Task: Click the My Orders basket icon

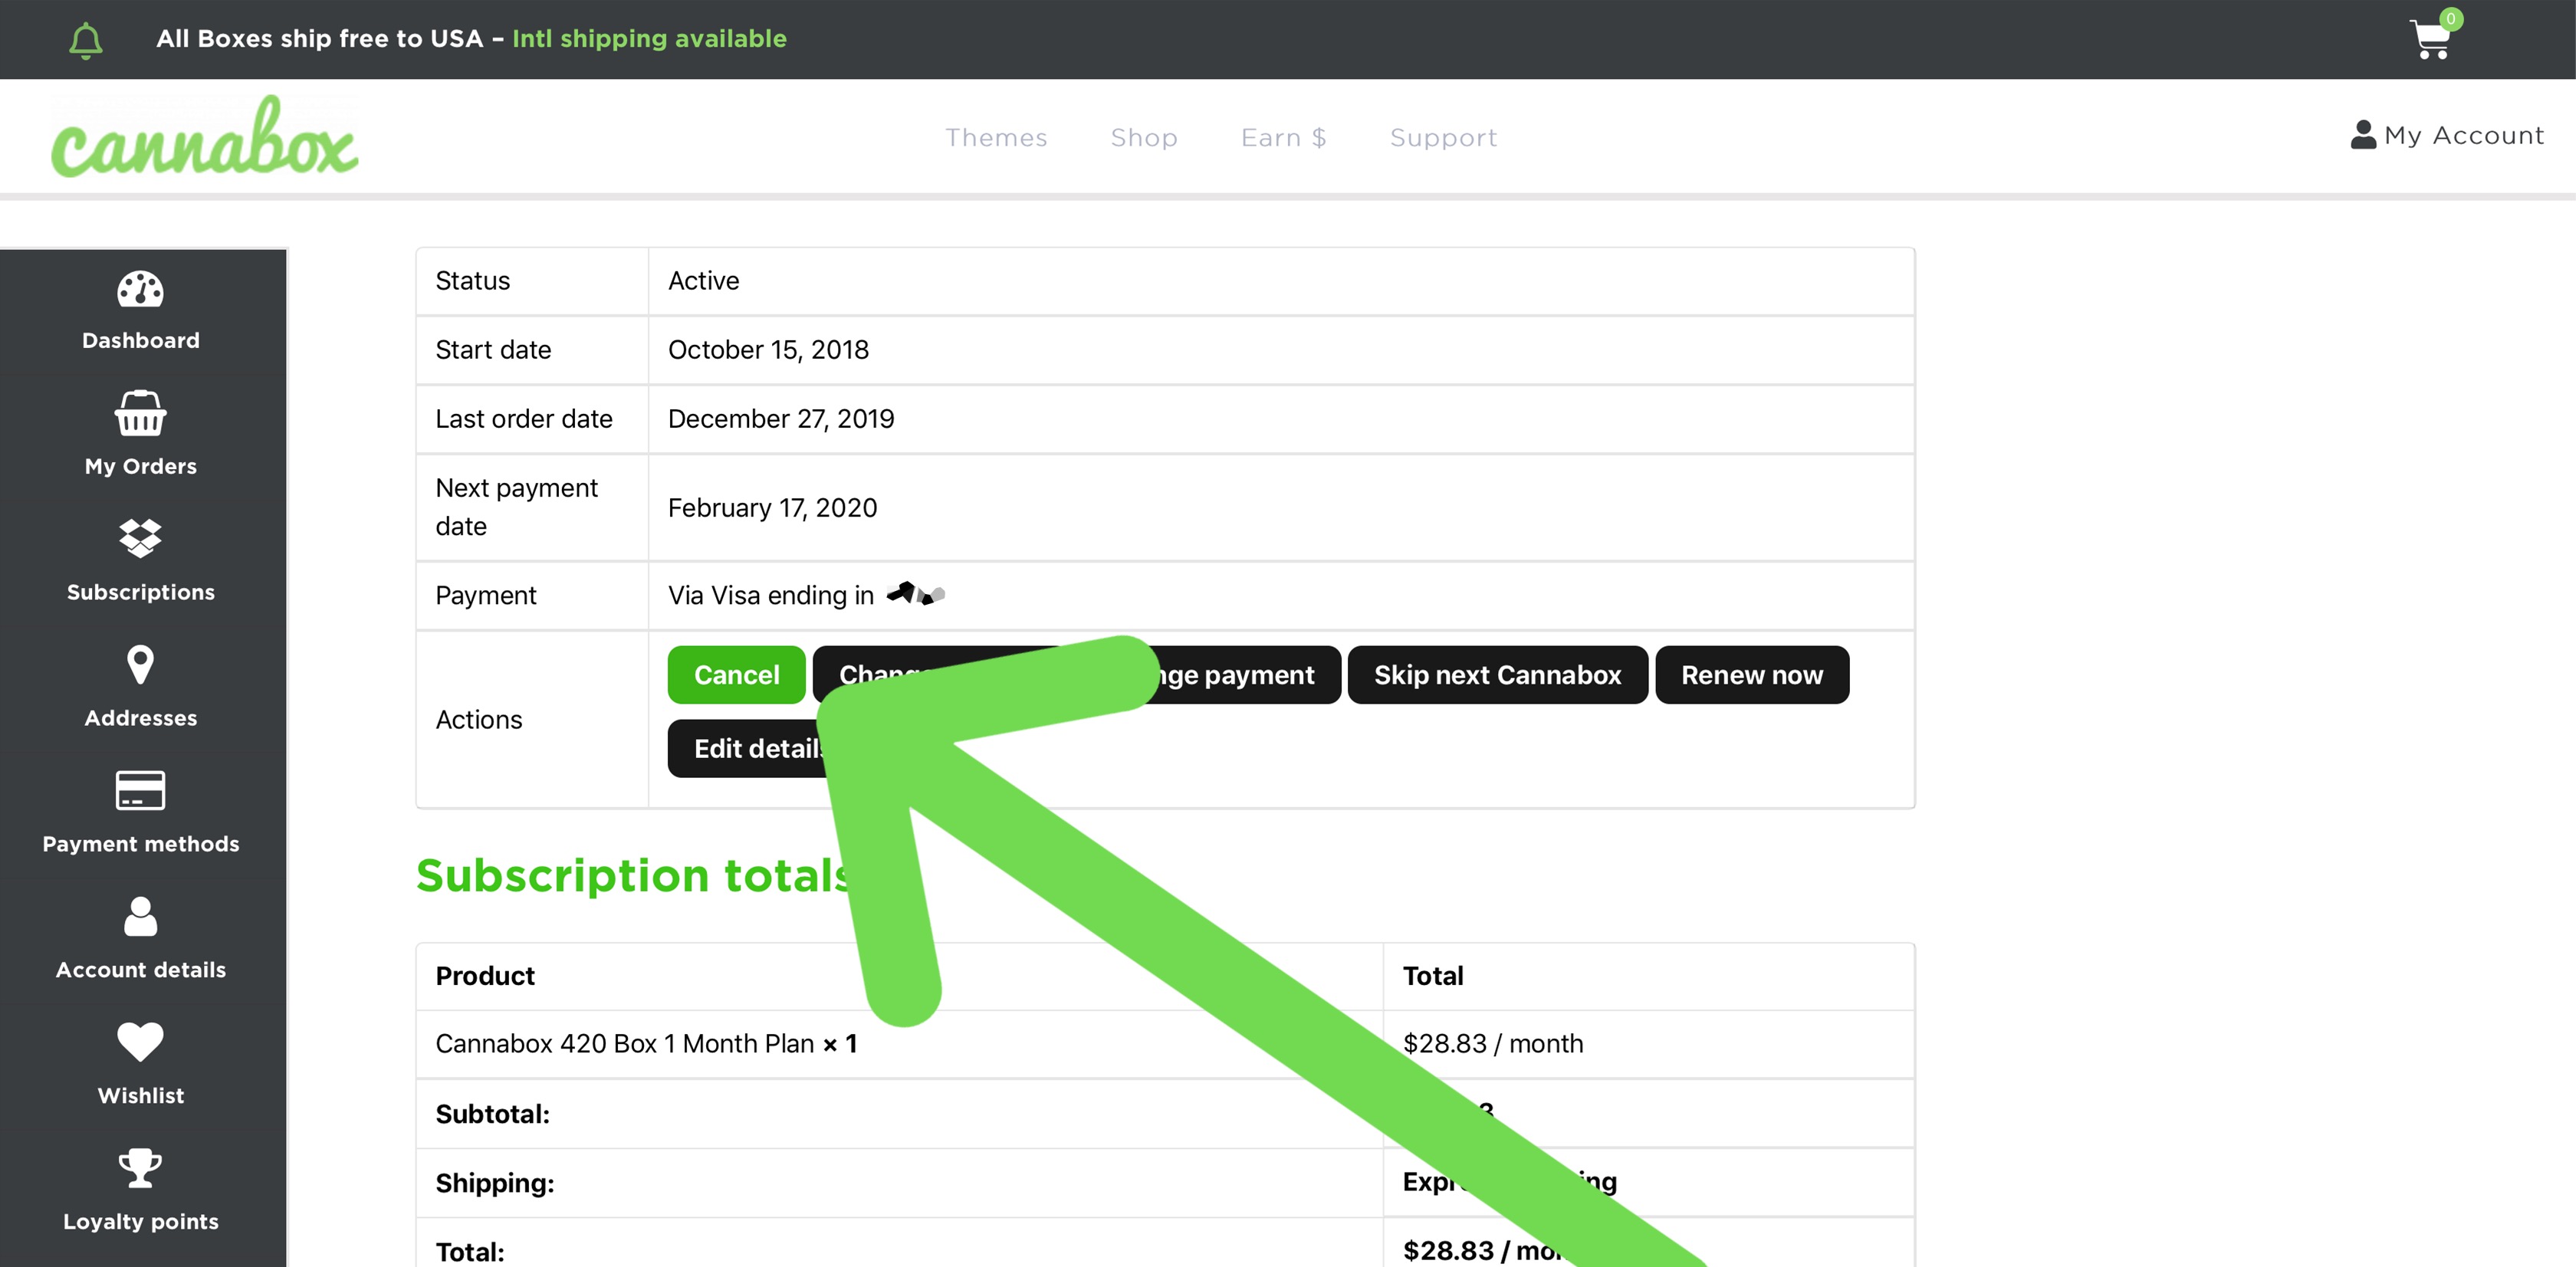Action: pos(140,413)
